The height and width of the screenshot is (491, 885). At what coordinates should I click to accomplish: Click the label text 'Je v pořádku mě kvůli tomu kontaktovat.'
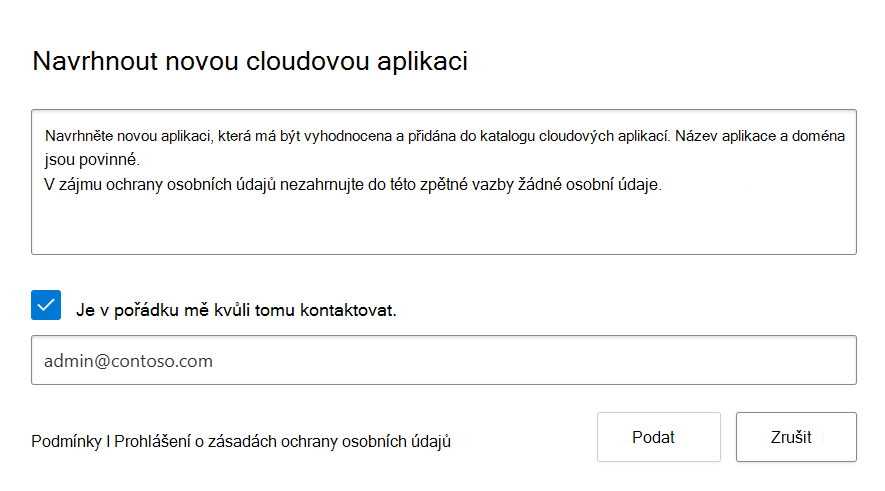pyautogui.click(x=236, y=310)
